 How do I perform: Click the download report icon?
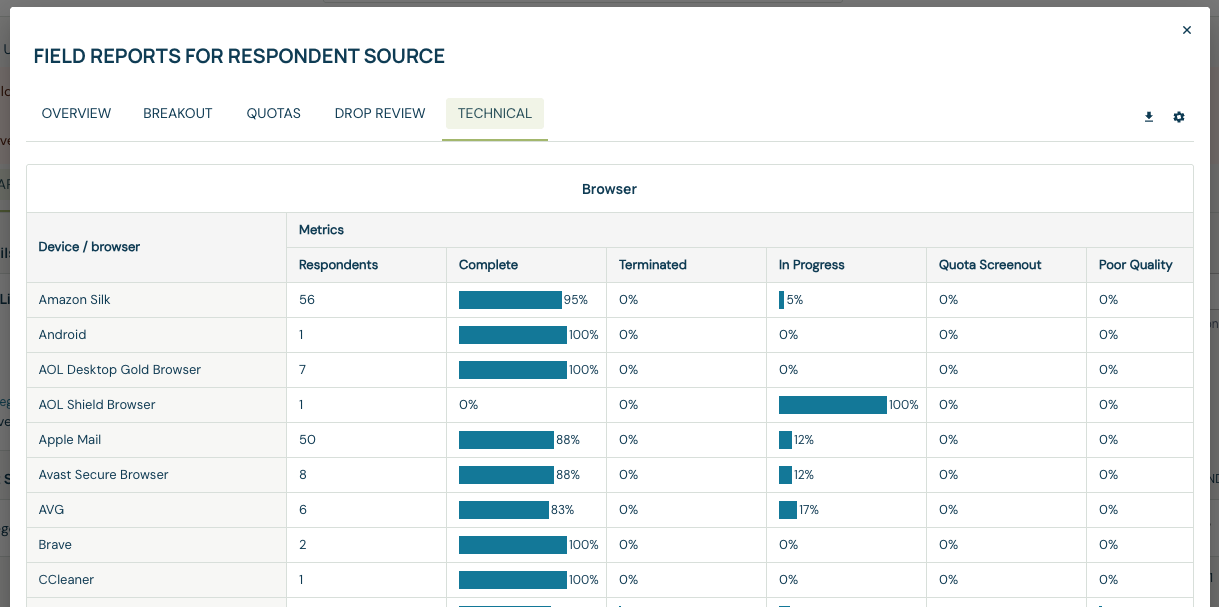[x=1149, y=117]
